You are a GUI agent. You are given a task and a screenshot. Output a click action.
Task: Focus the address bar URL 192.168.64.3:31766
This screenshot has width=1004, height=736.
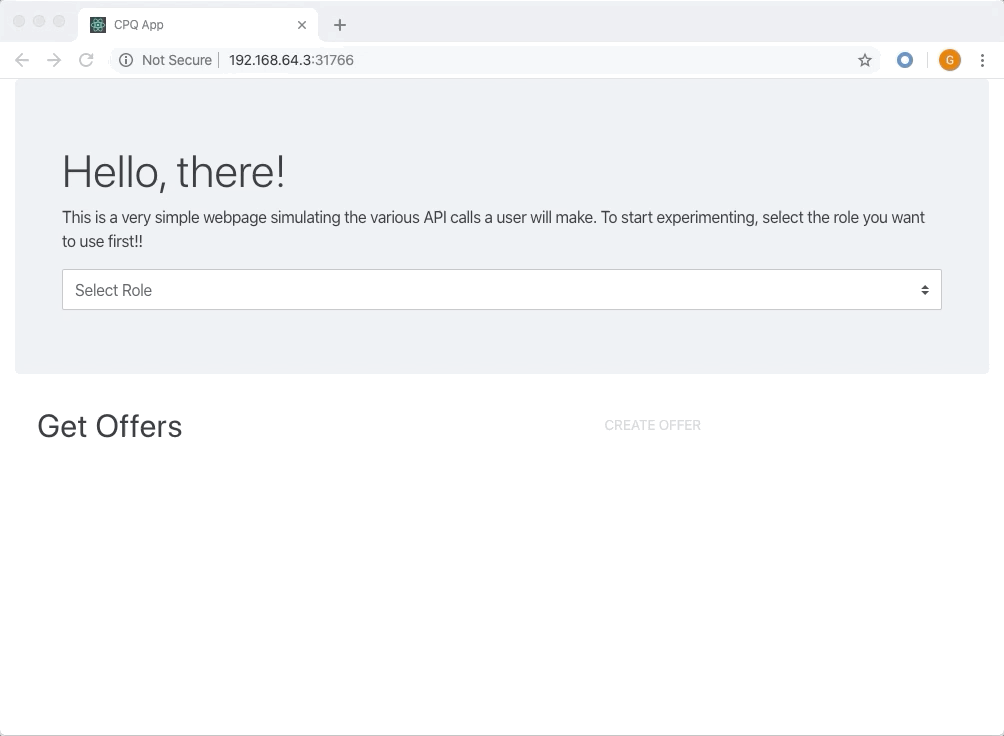click(291, 60)
